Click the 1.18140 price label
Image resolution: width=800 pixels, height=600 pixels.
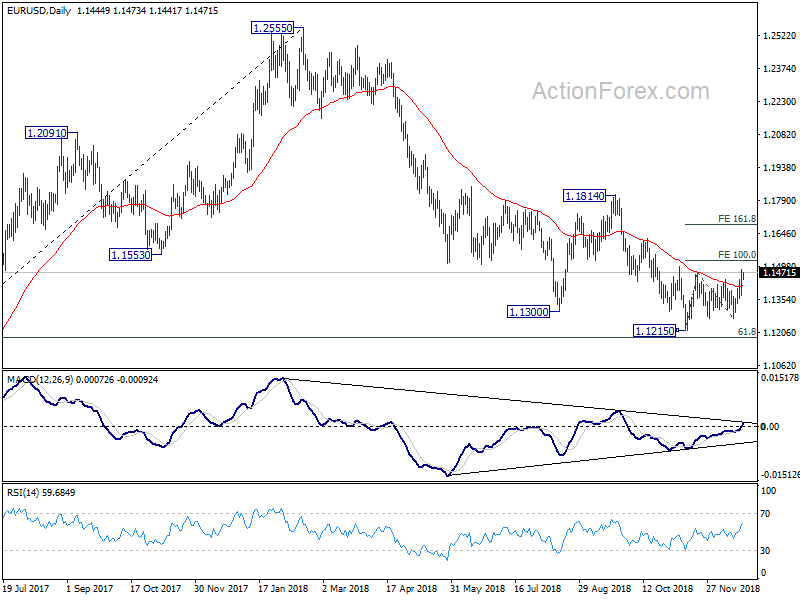(x=584, y=195)
